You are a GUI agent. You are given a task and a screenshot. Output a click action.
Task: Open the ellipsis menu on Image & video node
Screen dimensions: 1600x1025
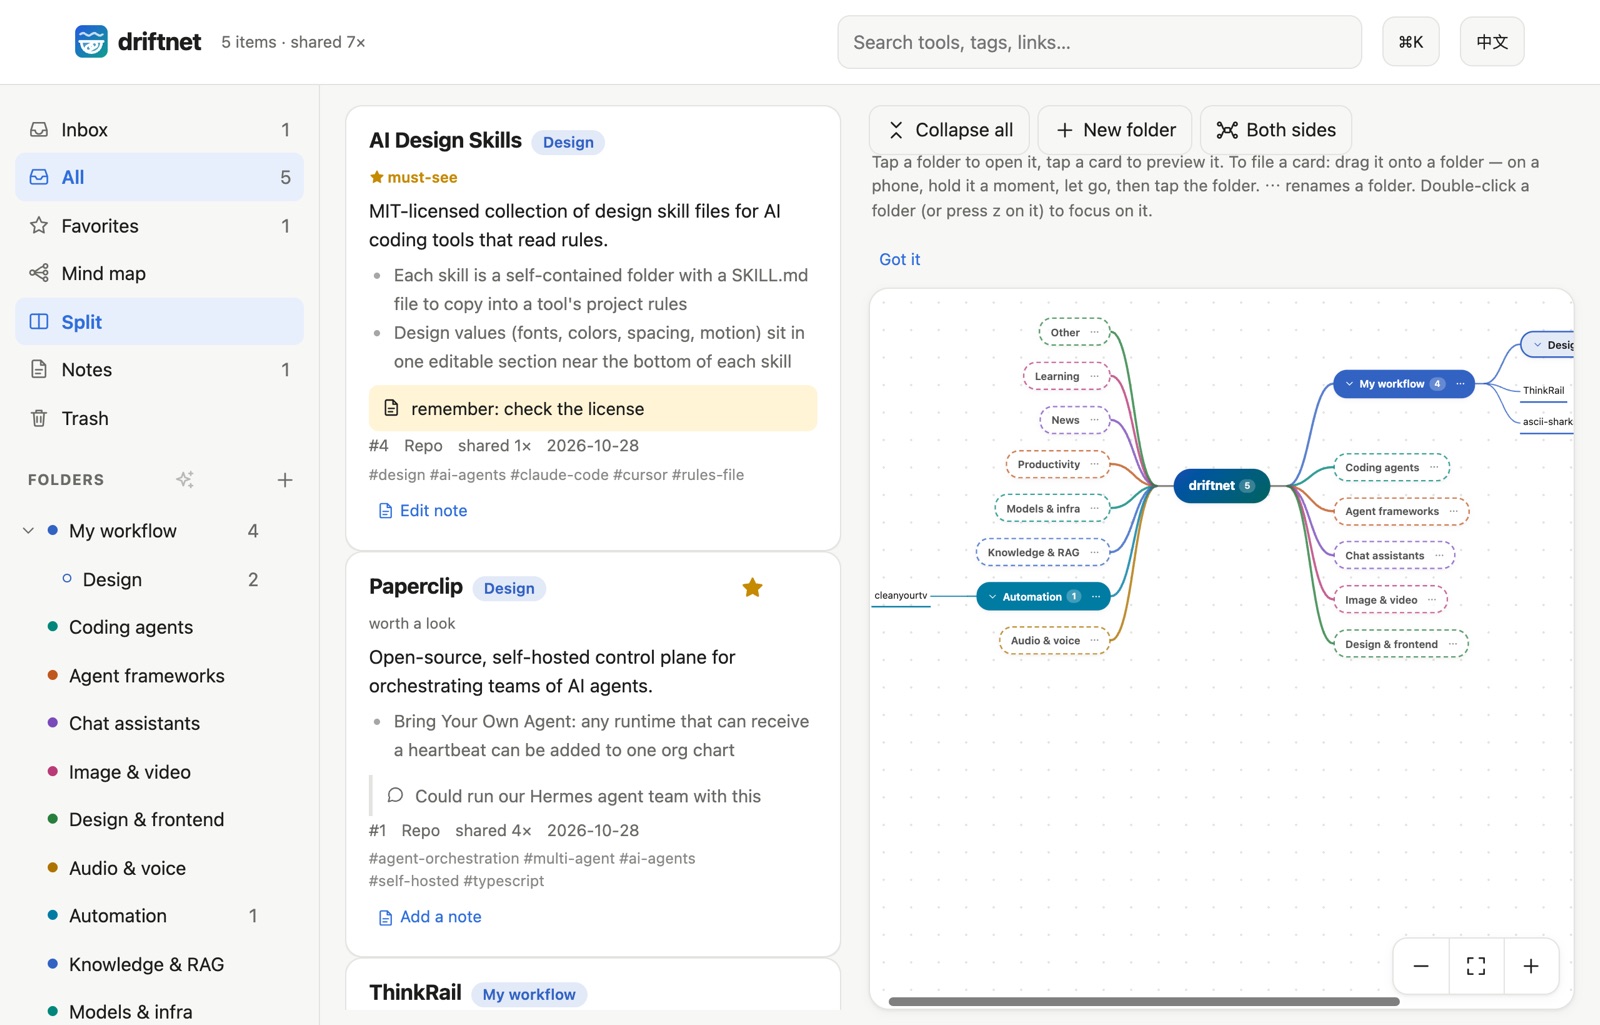[x=1432, y=600]
